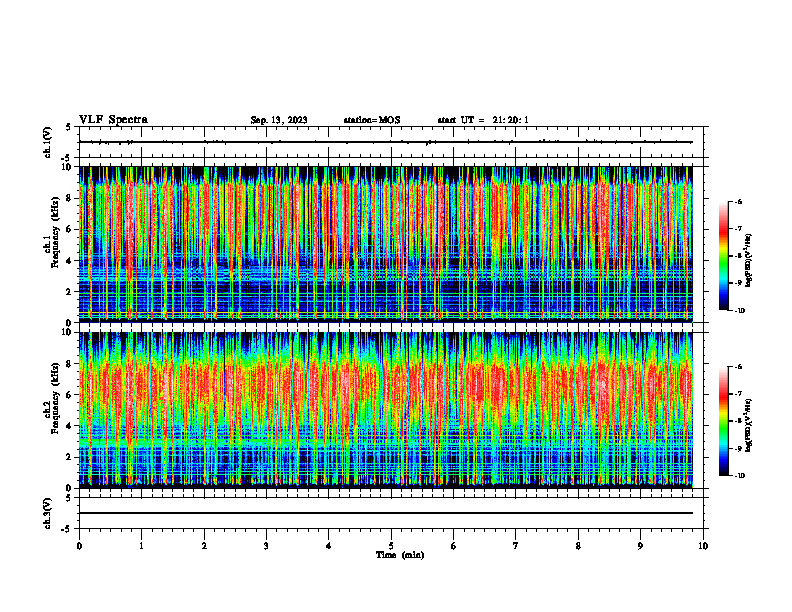
Task: Click the time axis tick label "5"
Action: click(391, 546)
